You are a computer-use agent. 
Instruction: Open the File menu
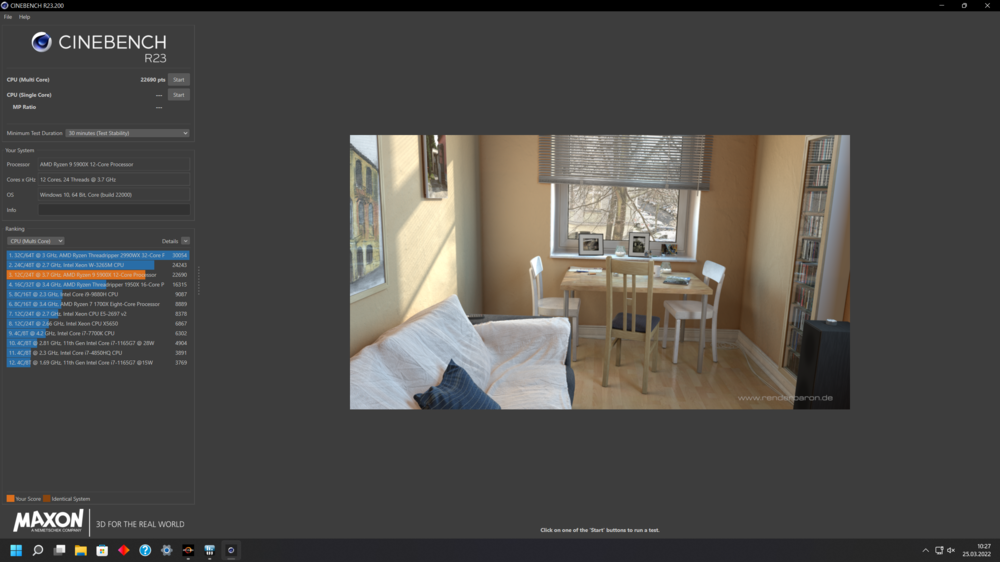[8, 17]
